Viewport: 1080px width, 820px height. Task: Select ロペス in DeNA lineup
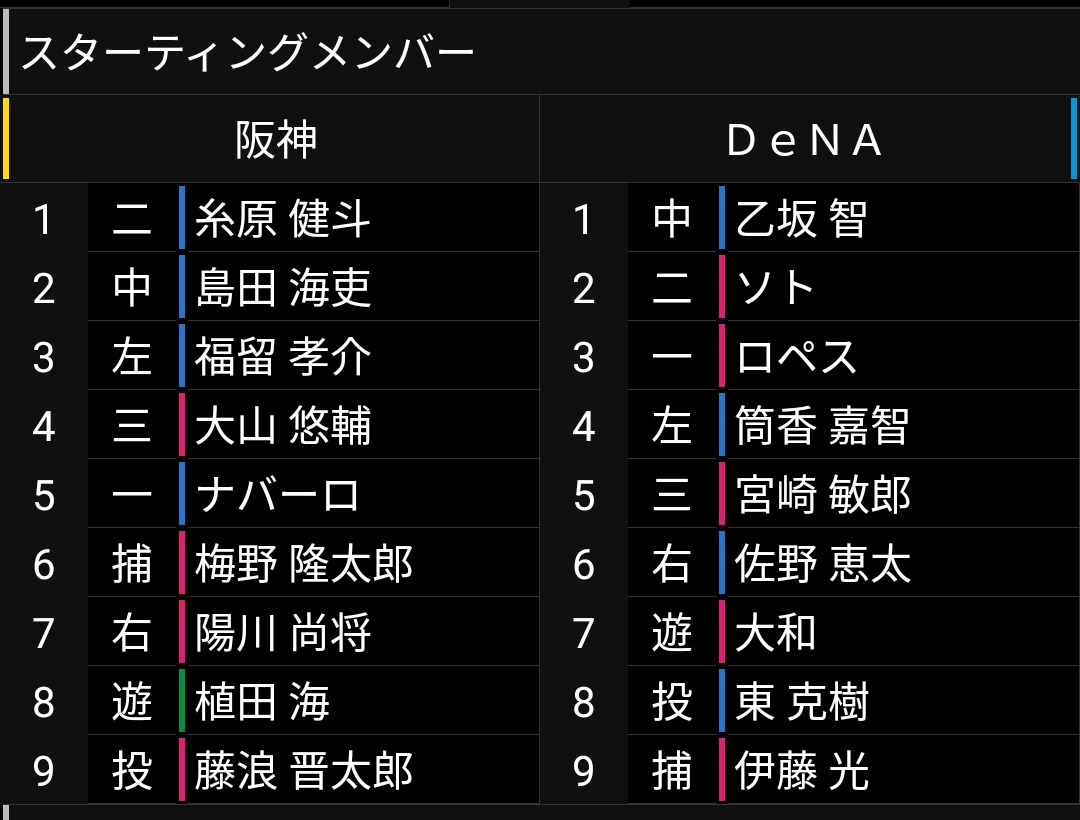pyautogui.click(x=797, y=357)
